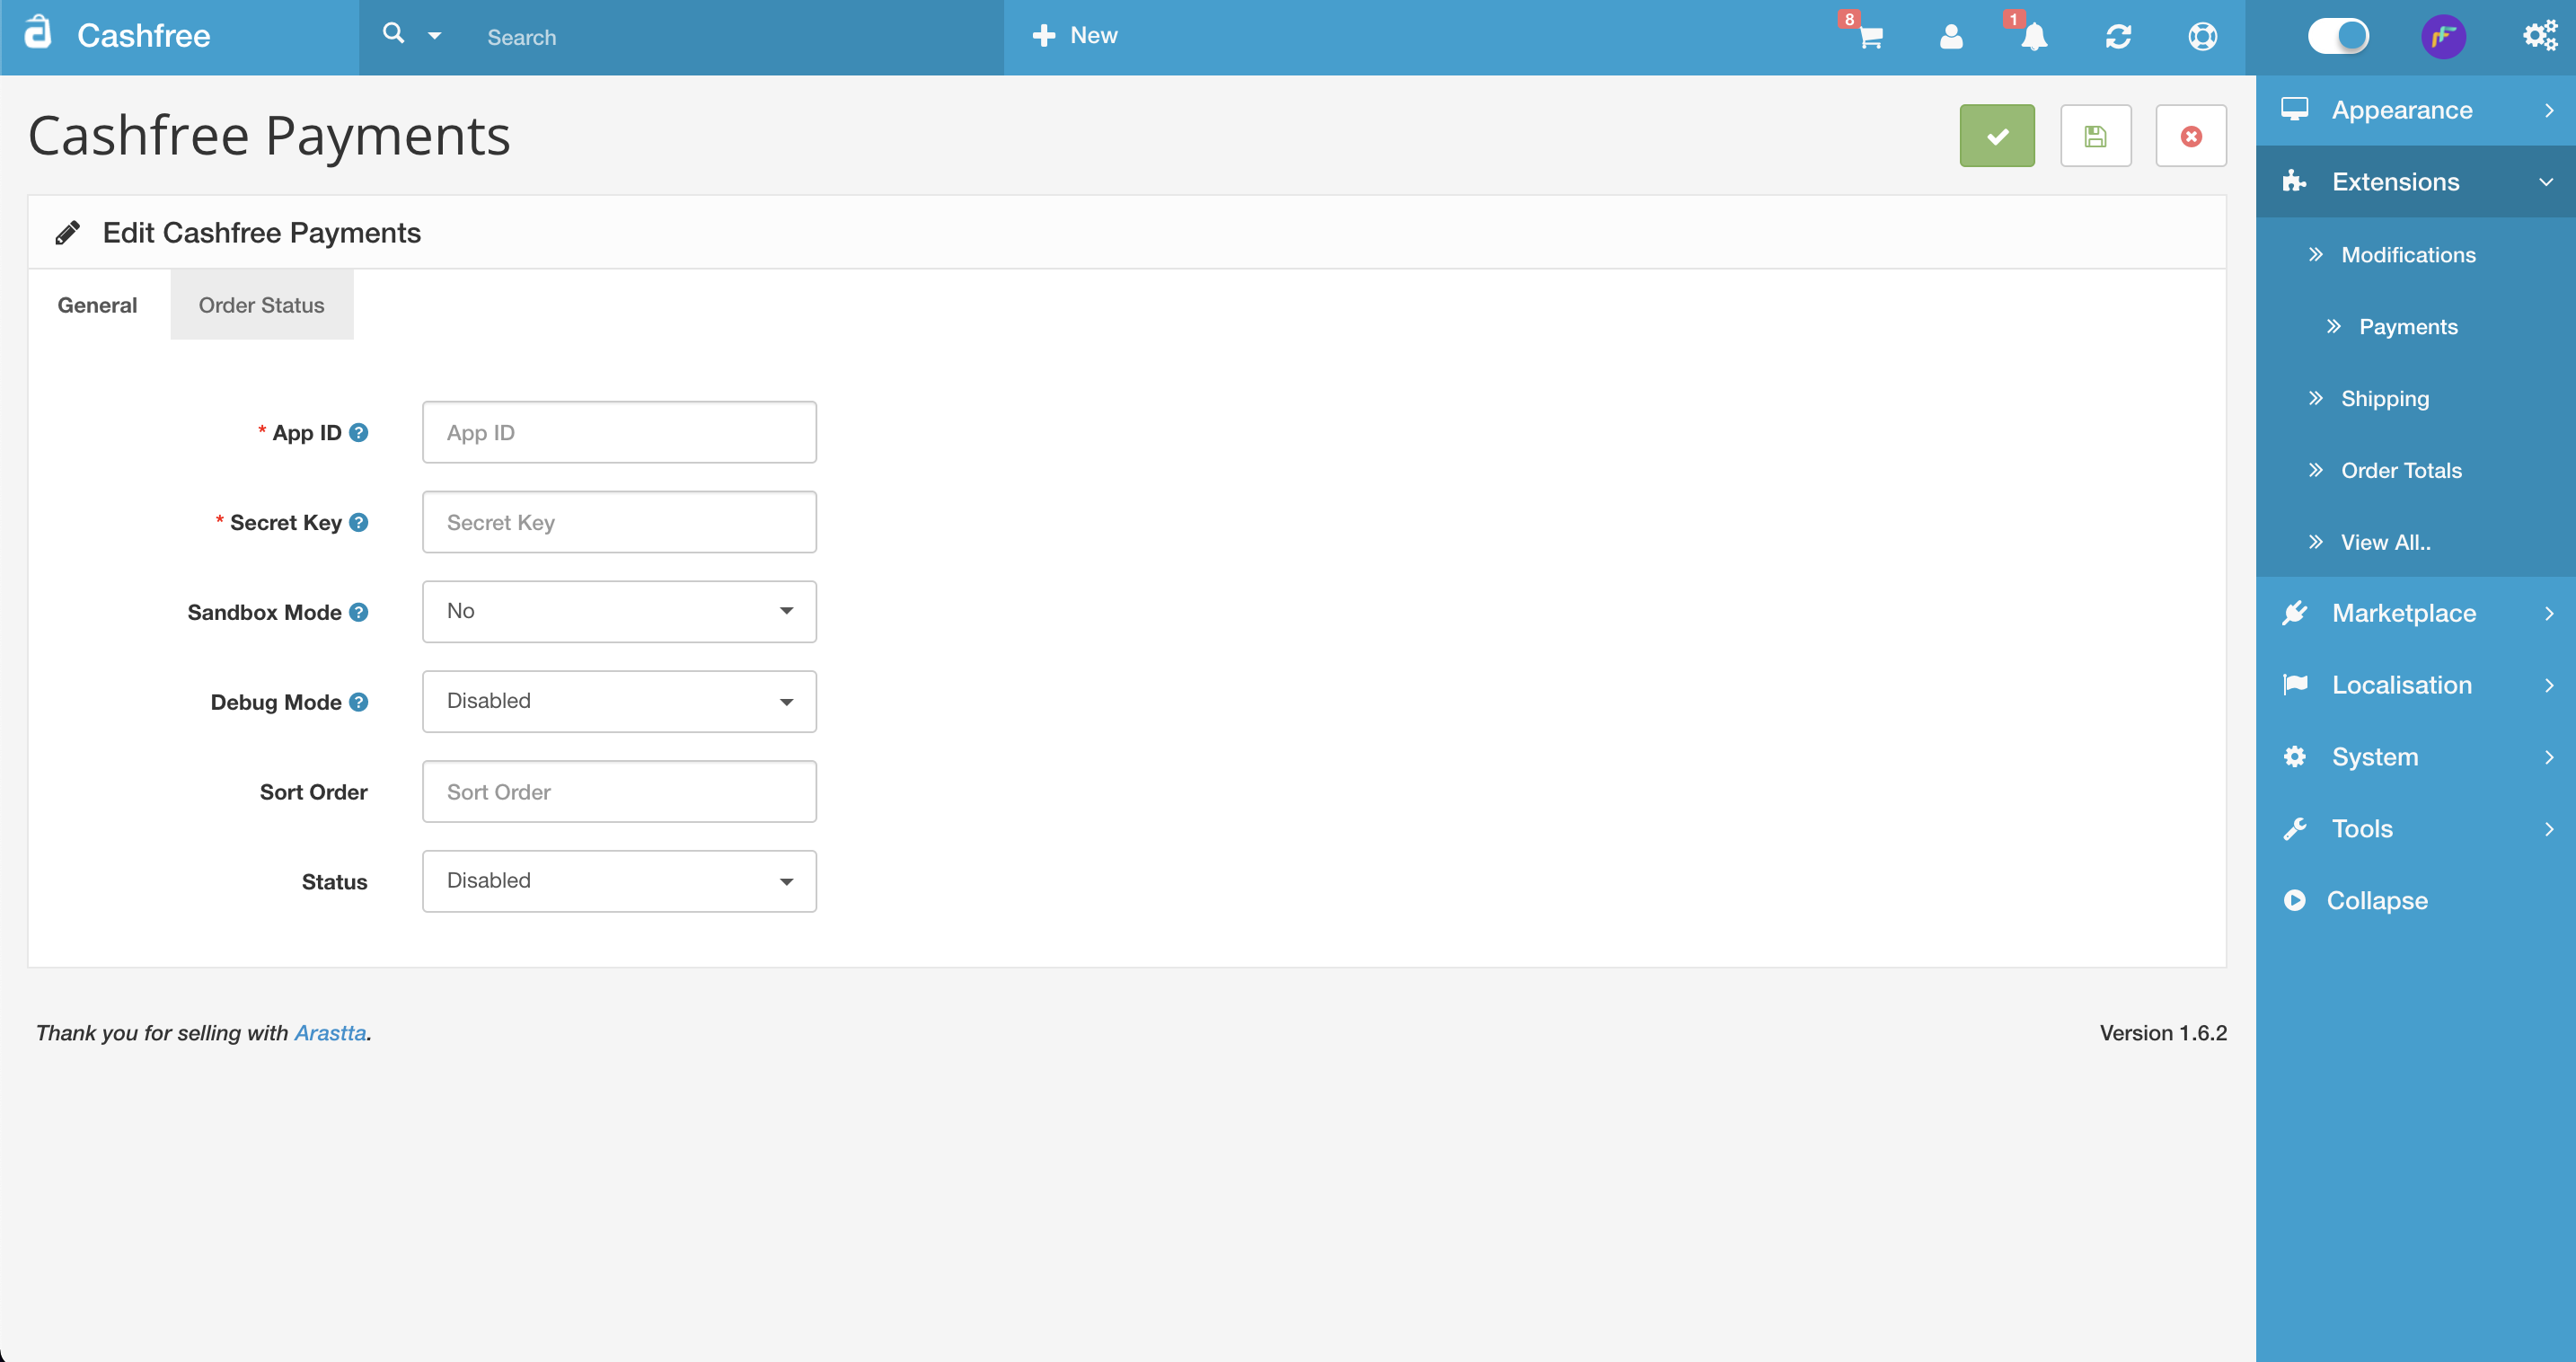Follow the Arastta footer link

pos(330,1033)
